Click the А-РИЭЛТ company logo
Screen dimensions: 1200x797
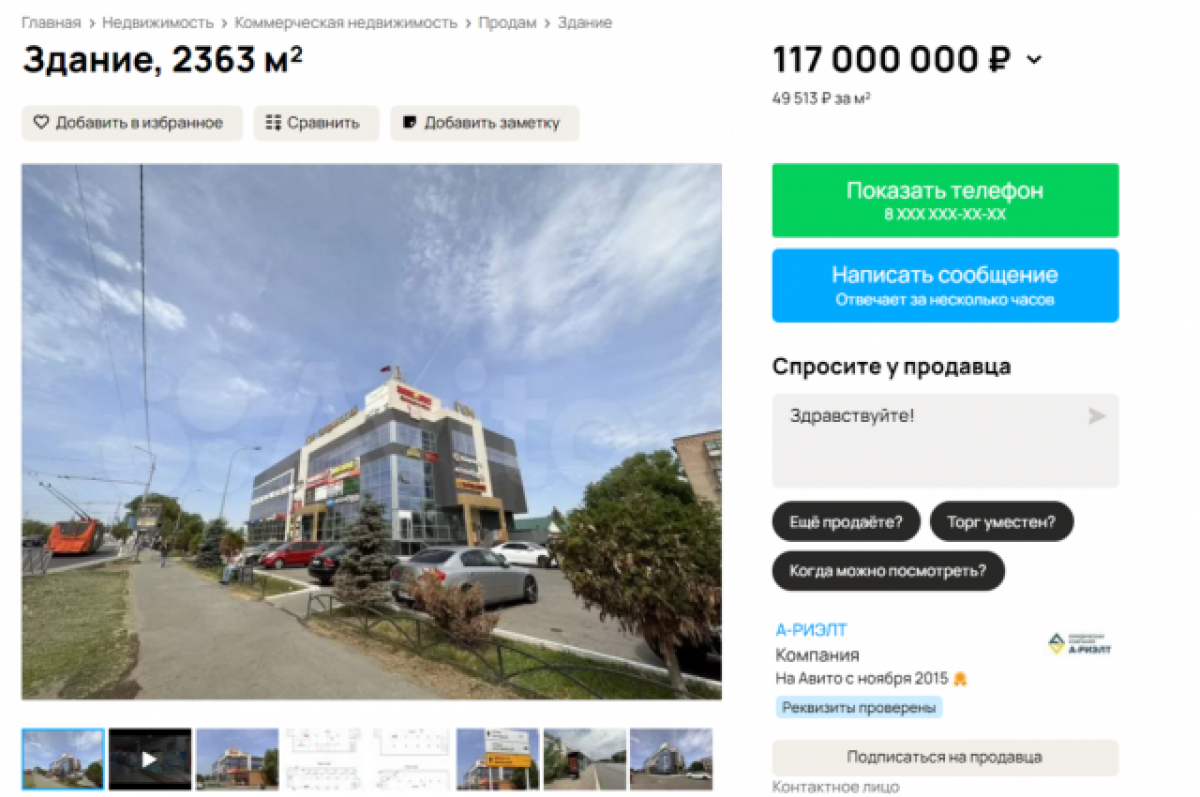click(1080, 644)
